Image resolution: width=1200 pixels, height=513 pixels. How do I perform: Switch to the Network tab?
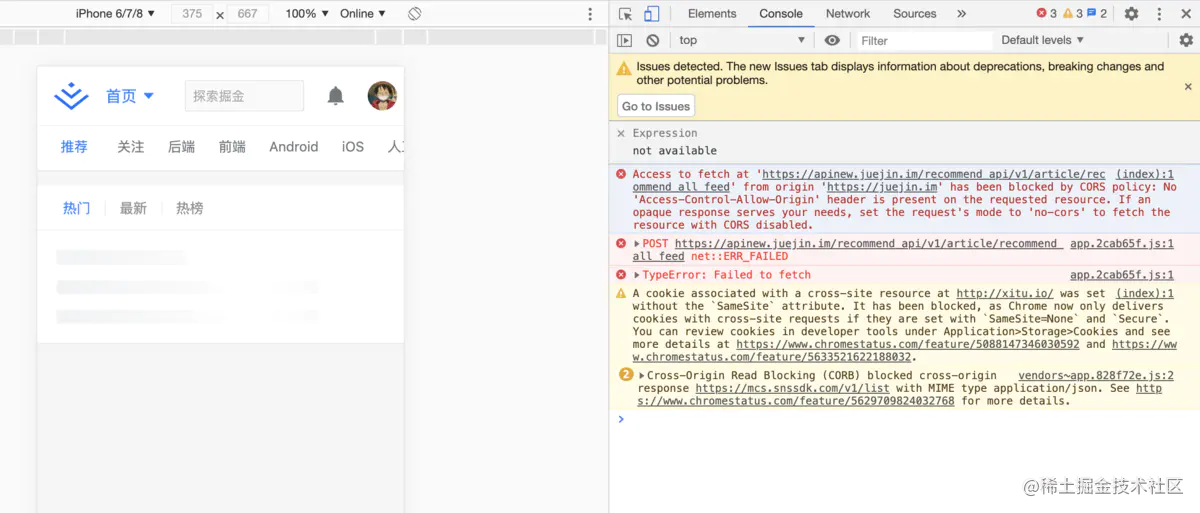848,14
